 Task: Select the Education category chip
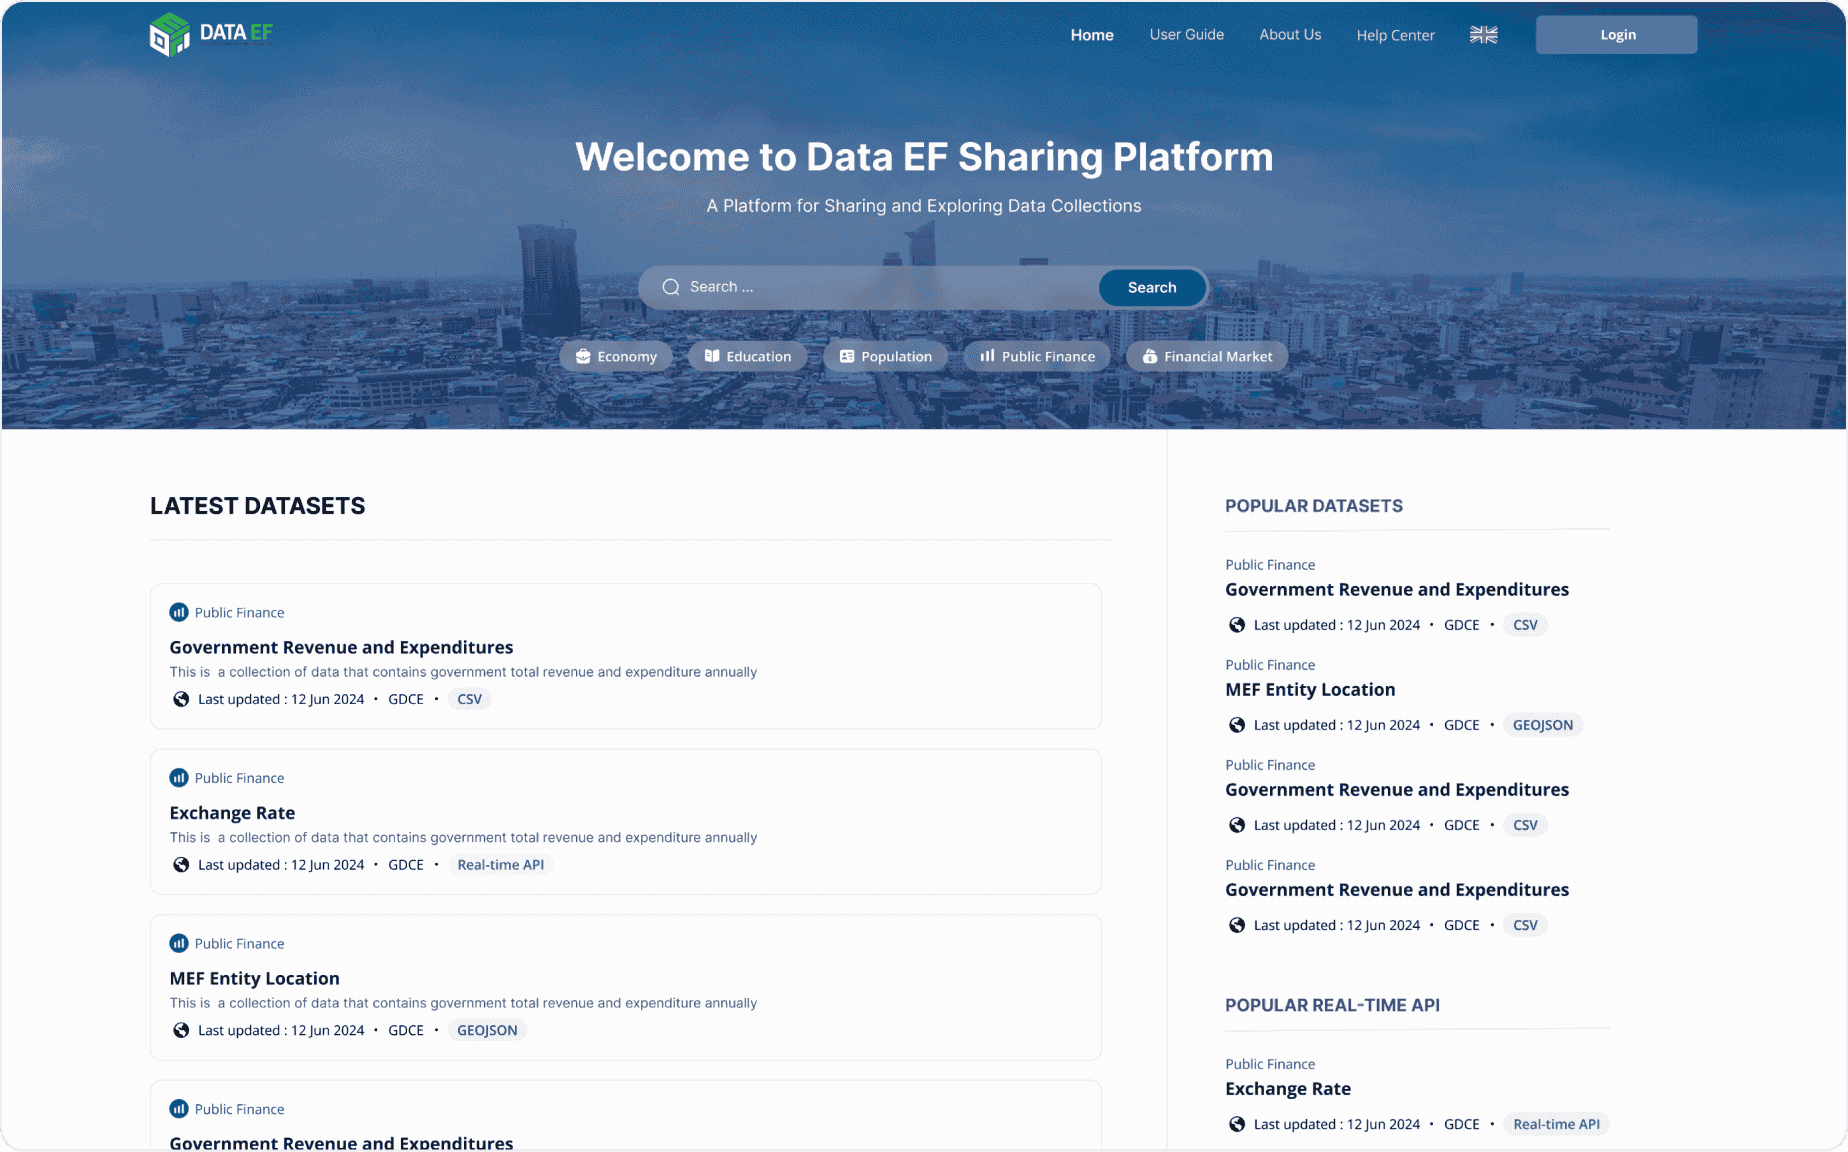[x=748, y=357]
